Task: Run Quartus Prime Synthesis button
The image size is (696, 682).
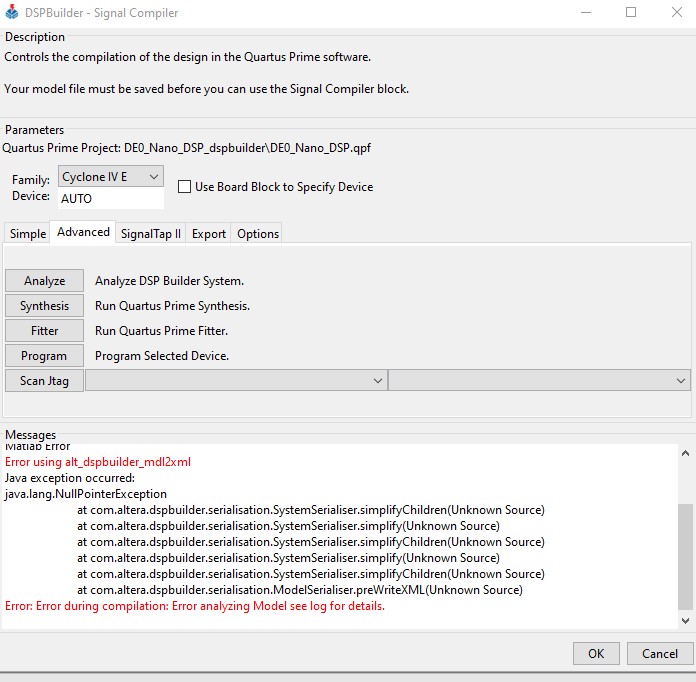Action: pyautogui.click(x=44, y=305)
